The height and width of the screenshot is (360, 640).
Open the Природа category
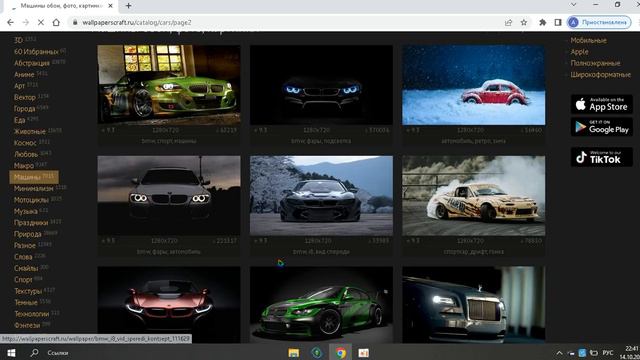tap(28, 234)
